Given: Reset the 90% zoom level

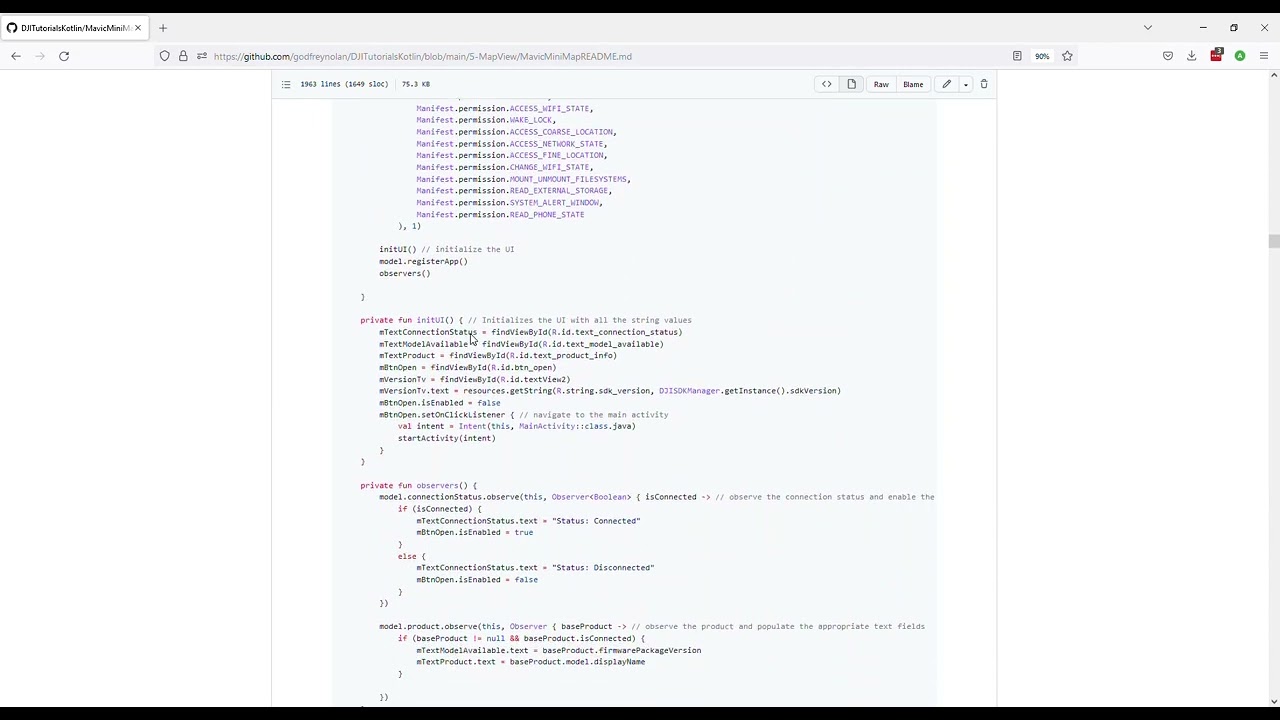Looking at the screenshot, I should click(x=1042, y=56).
